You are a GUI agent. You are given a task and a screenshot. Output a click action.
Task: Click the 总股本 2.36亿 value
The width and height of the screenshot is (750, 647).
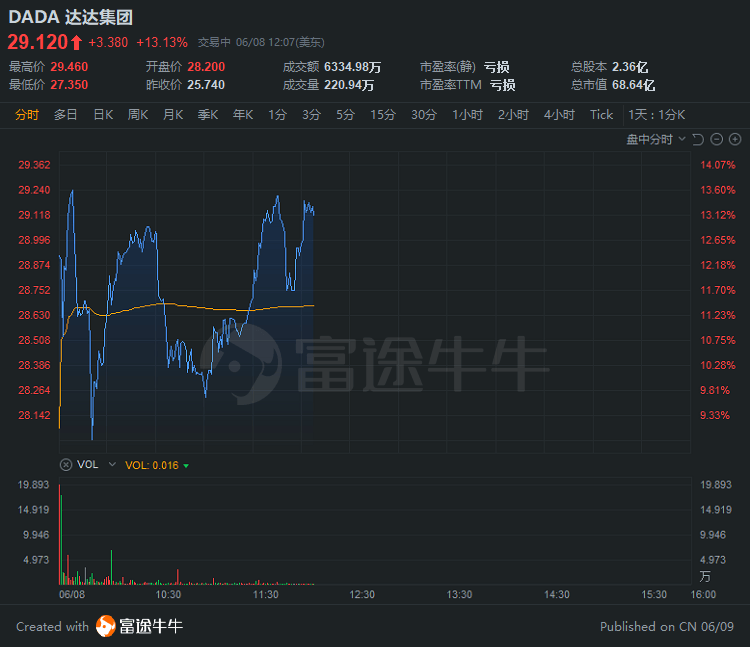click(630, 67)
